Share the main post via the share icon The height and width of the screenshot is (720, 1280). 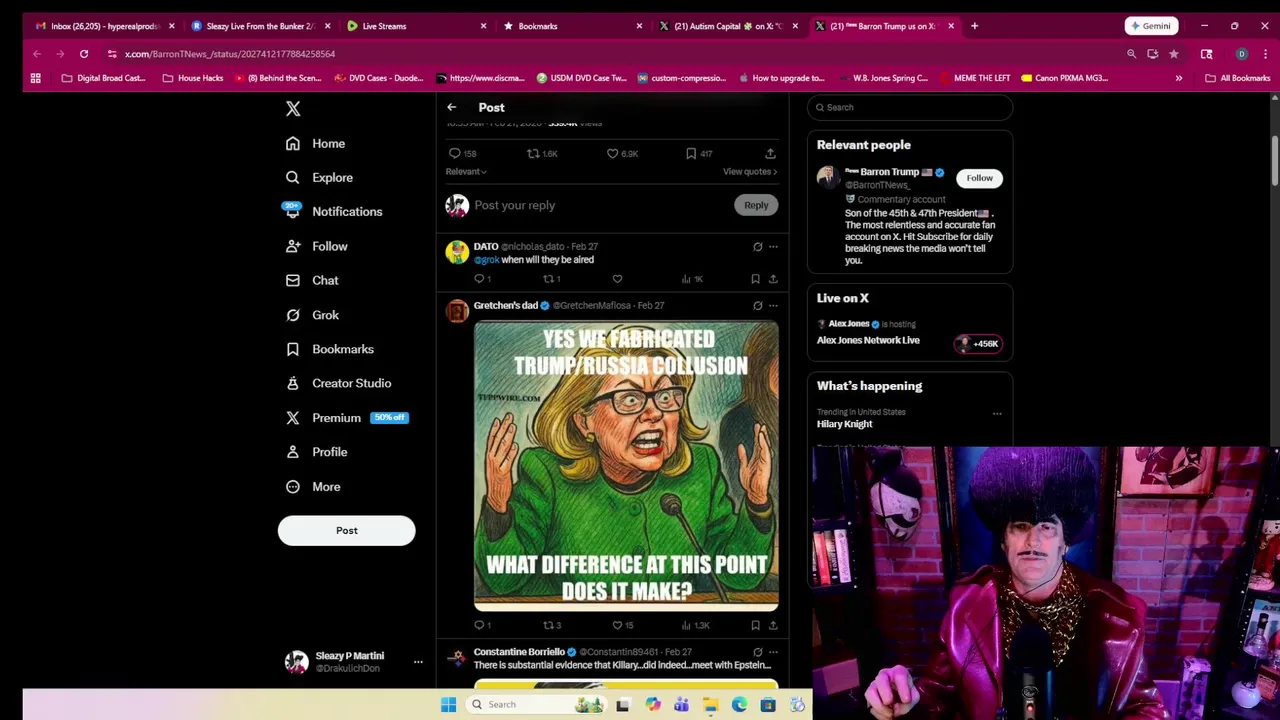(x=770, y=153)
